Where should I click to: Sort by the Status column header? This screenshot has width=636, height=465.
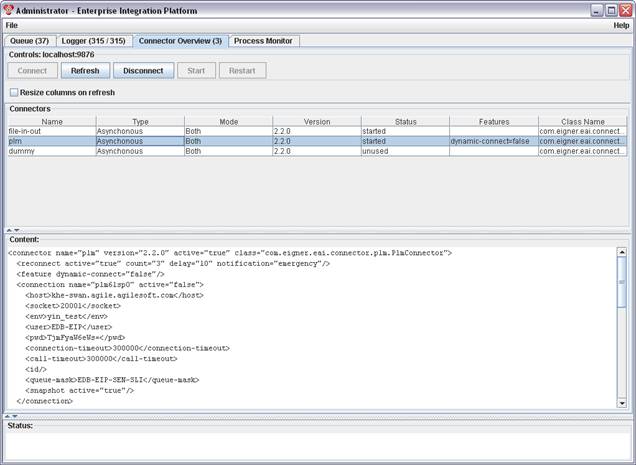coord(406,121)
